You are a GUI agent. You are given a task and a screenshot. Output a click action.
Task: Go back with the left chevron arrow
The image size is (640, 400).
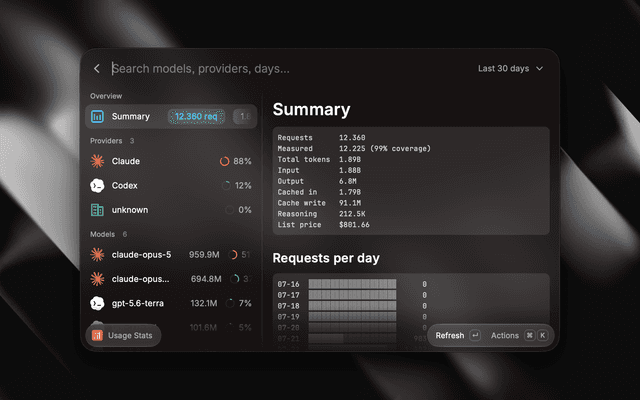point(97,69)
